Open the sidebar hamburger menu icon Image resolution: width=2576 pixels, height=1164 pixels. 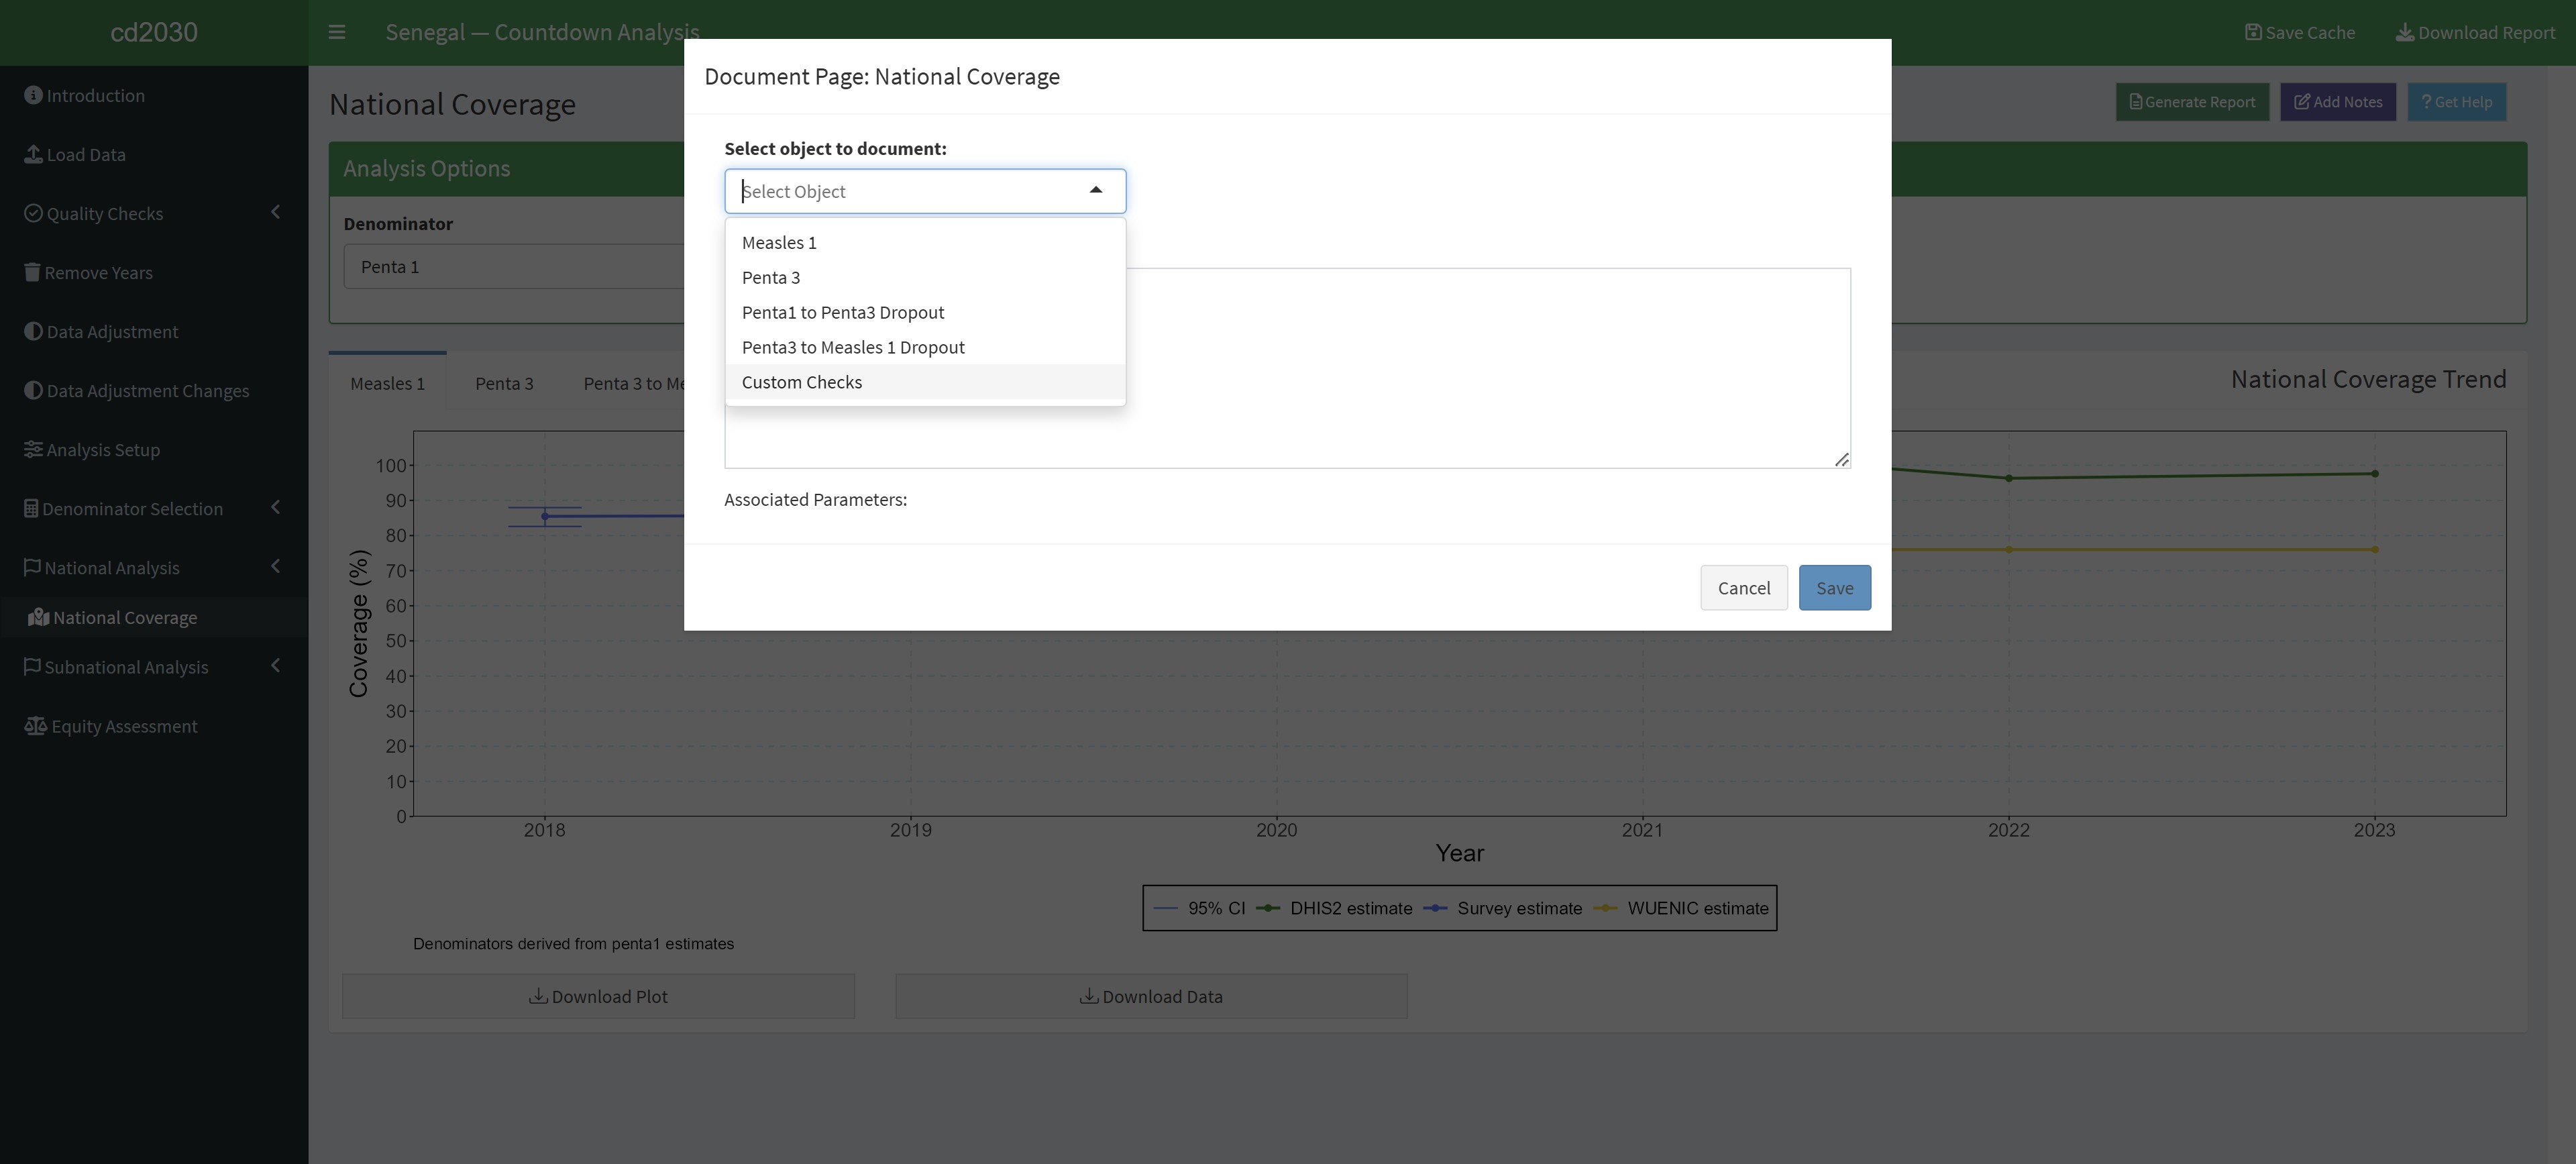point(336,31)
